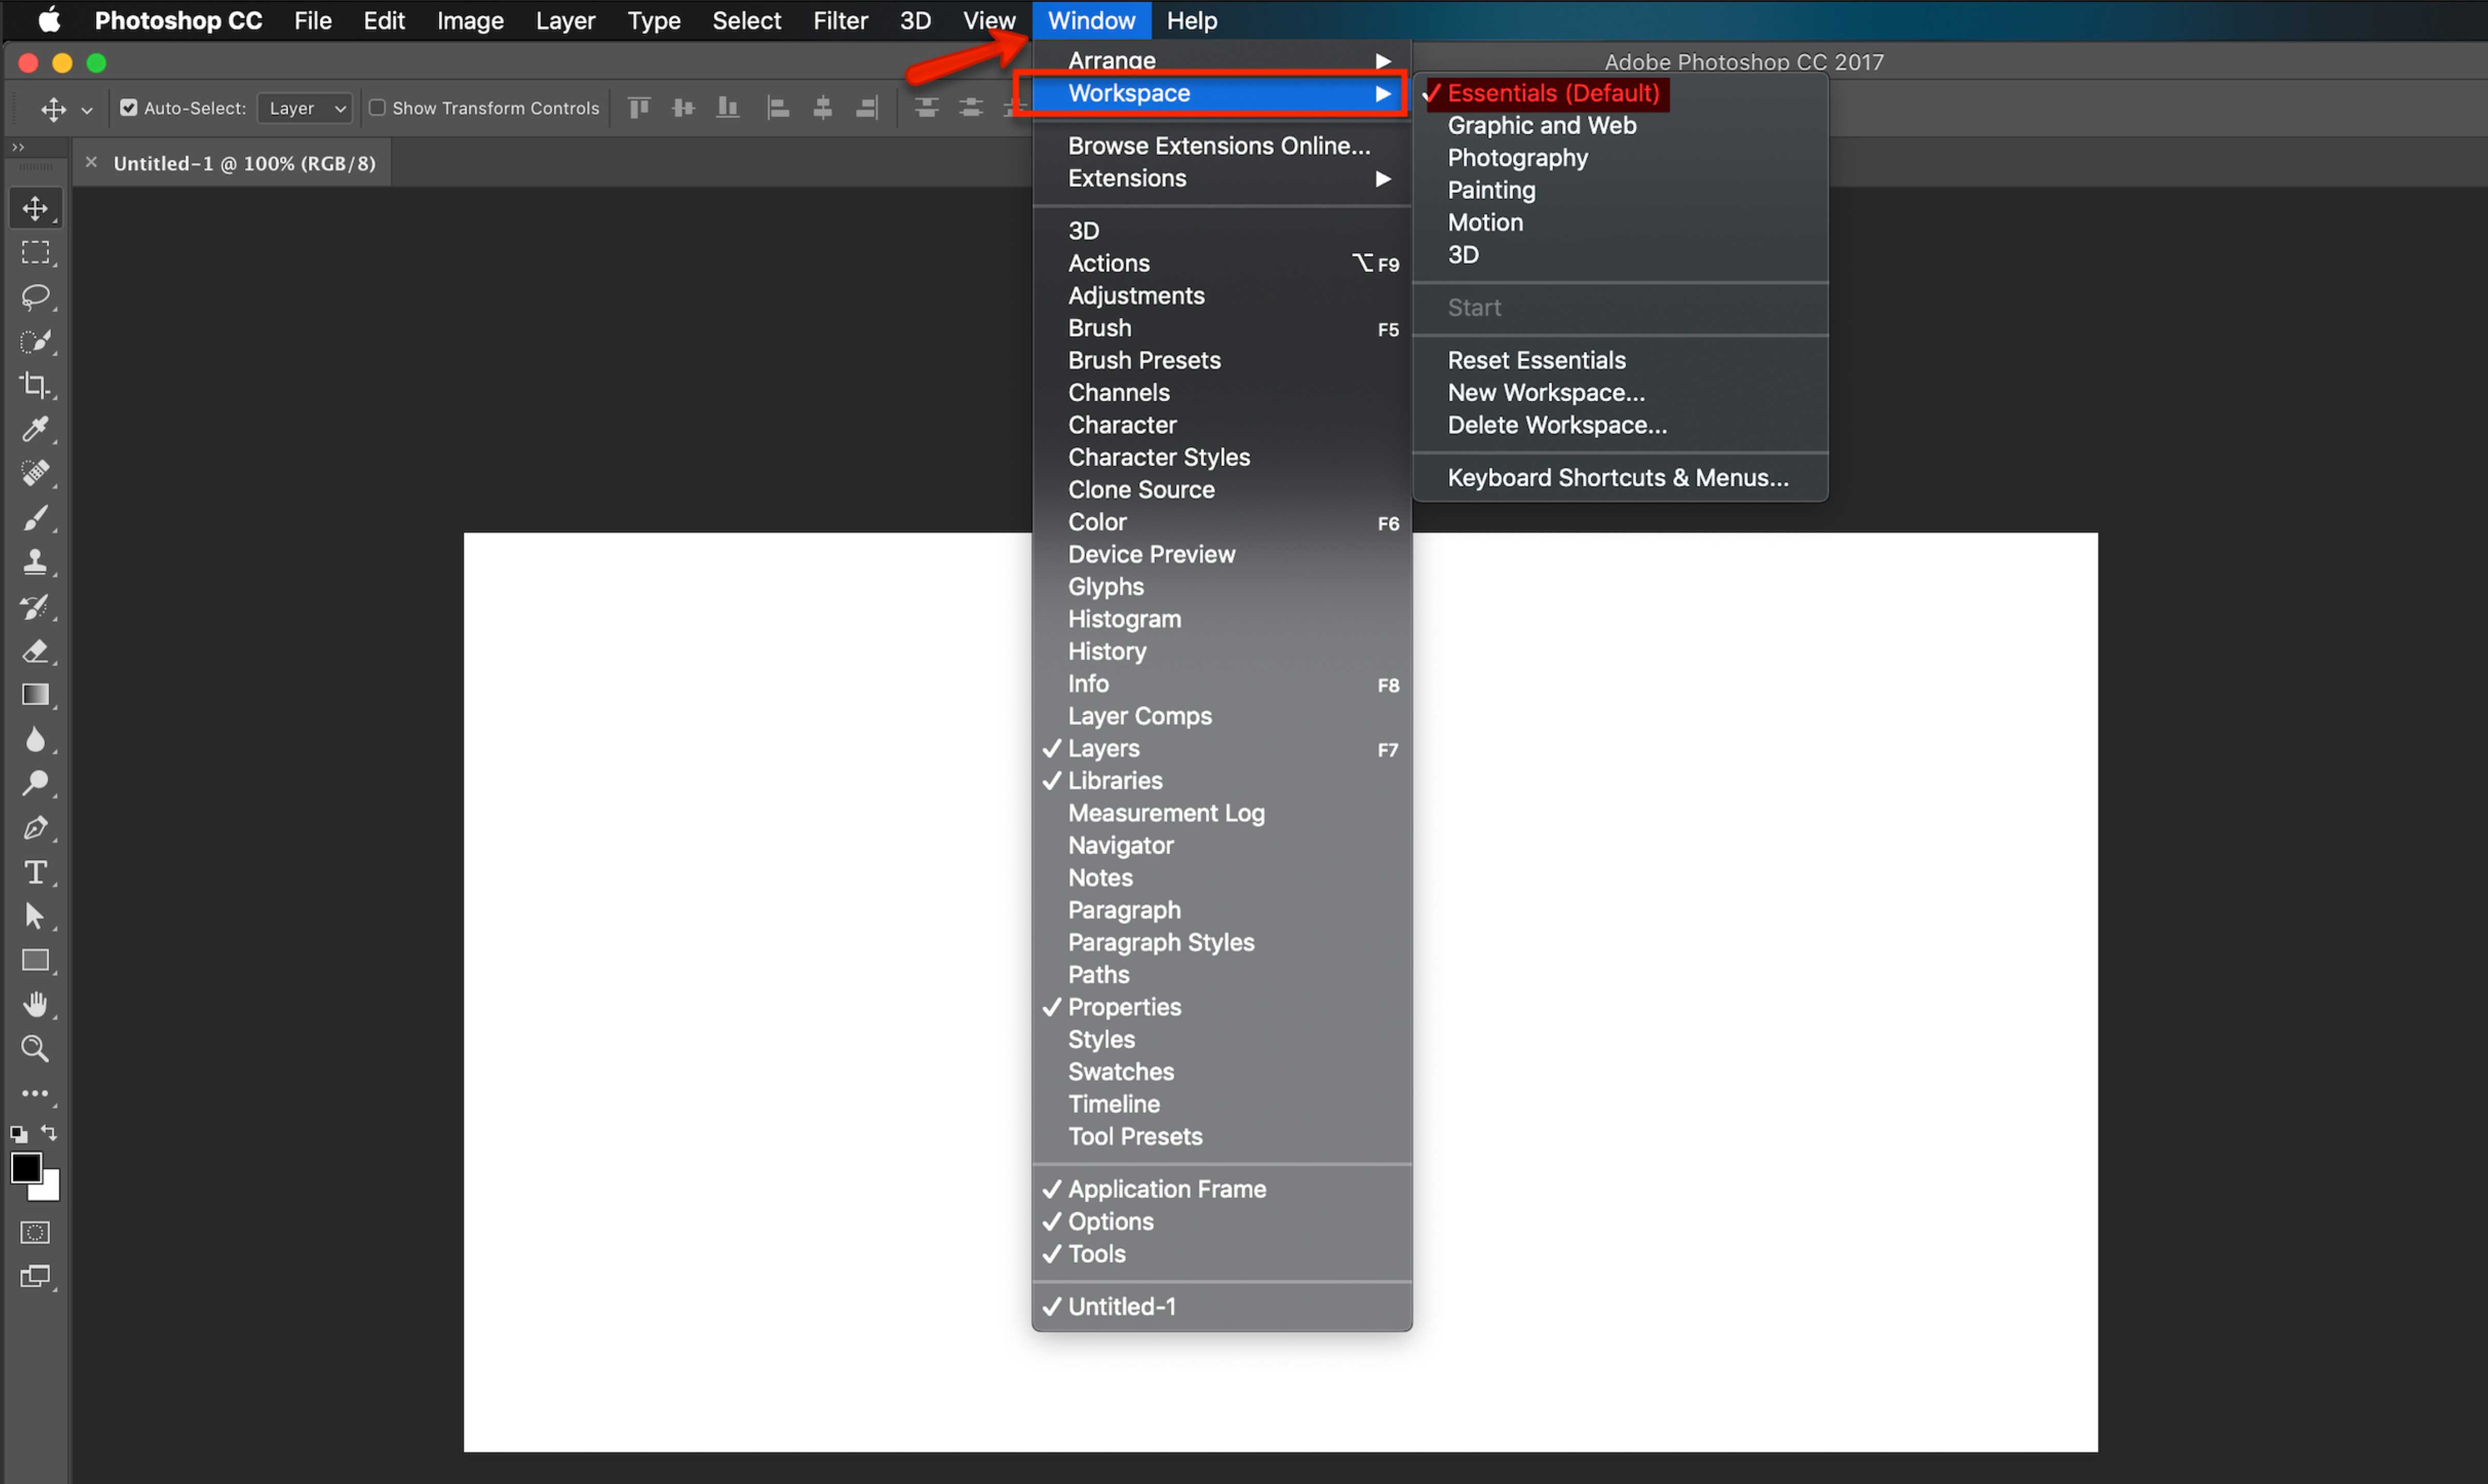Open the Filter menu
2488x1484 pixels.
(x=839, y=21)
